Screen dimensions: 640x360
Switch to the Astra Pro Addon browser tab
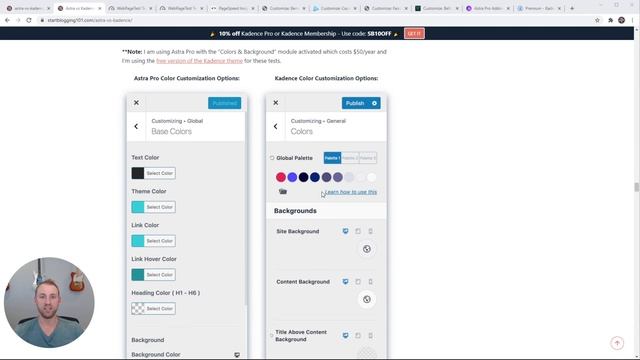point(489,8)
